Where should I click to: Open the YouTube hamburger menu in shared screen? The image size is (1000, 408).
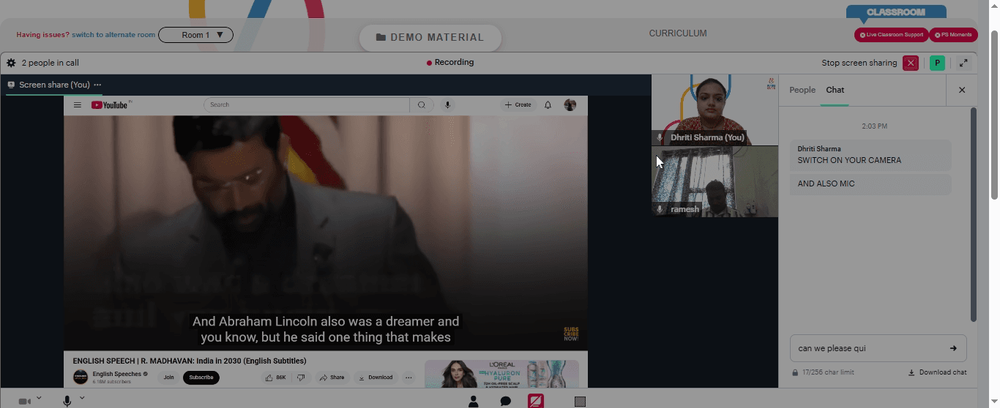pos(77,105)
